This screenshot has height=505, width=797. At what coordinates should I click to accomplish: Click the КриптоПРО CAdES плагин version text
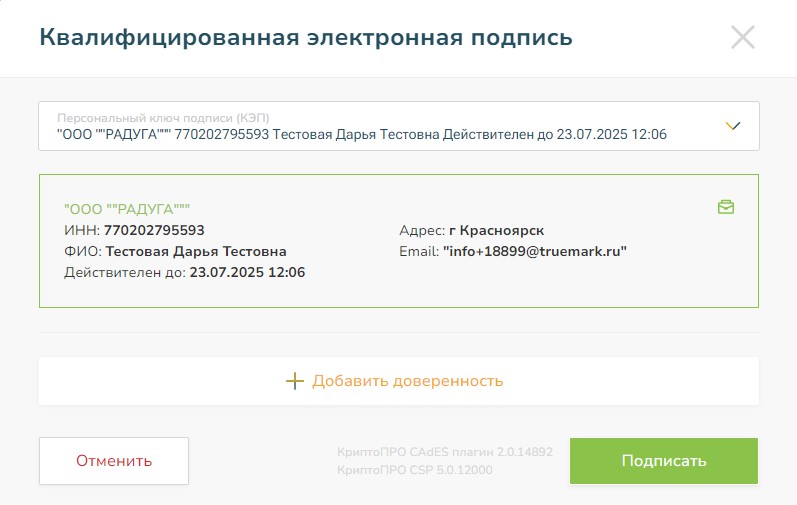(x=445, y=452)
